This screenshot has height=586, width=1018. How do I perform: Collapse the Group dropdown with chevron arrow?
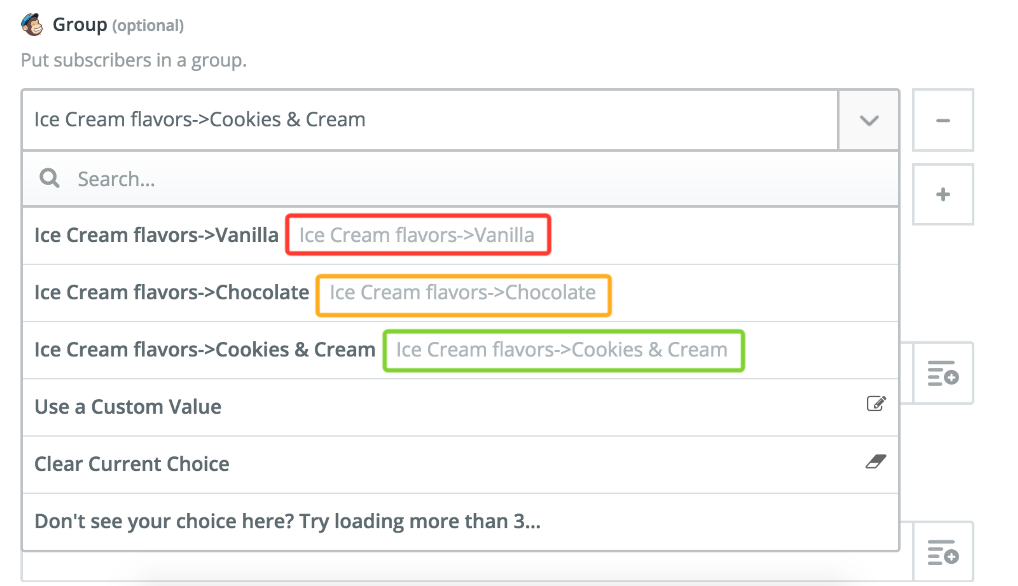(x=869, y=120)
